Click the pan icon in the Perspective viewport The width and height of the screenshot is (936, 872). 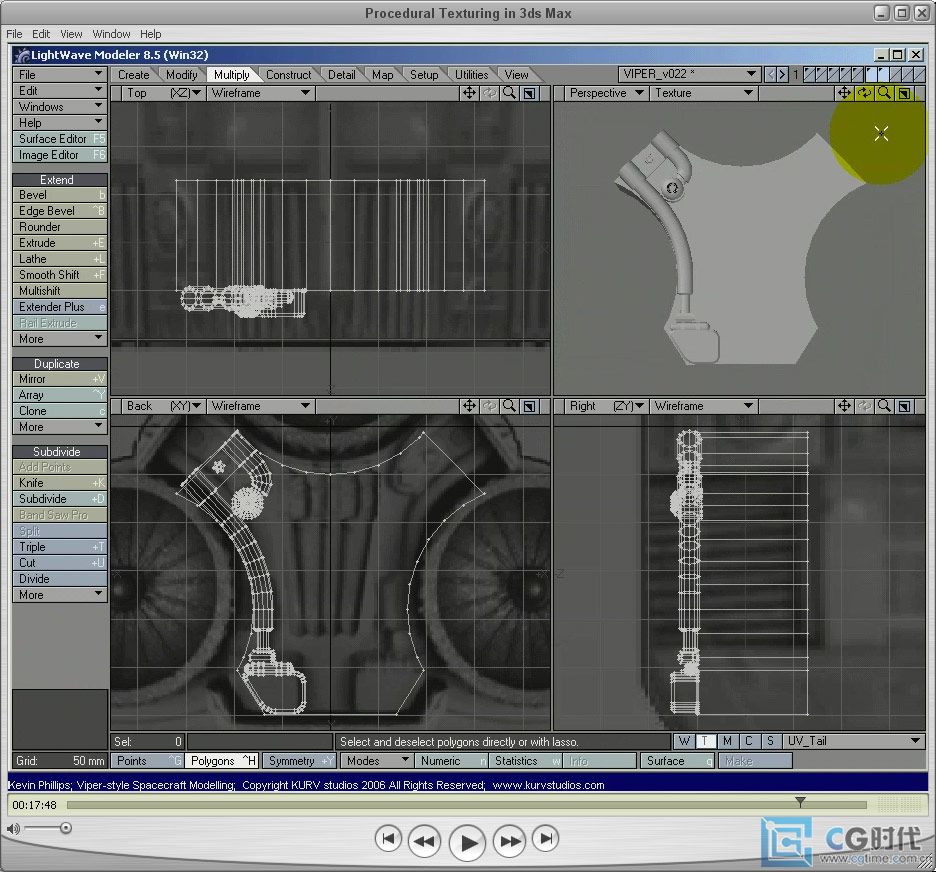(x=844, y=93)
